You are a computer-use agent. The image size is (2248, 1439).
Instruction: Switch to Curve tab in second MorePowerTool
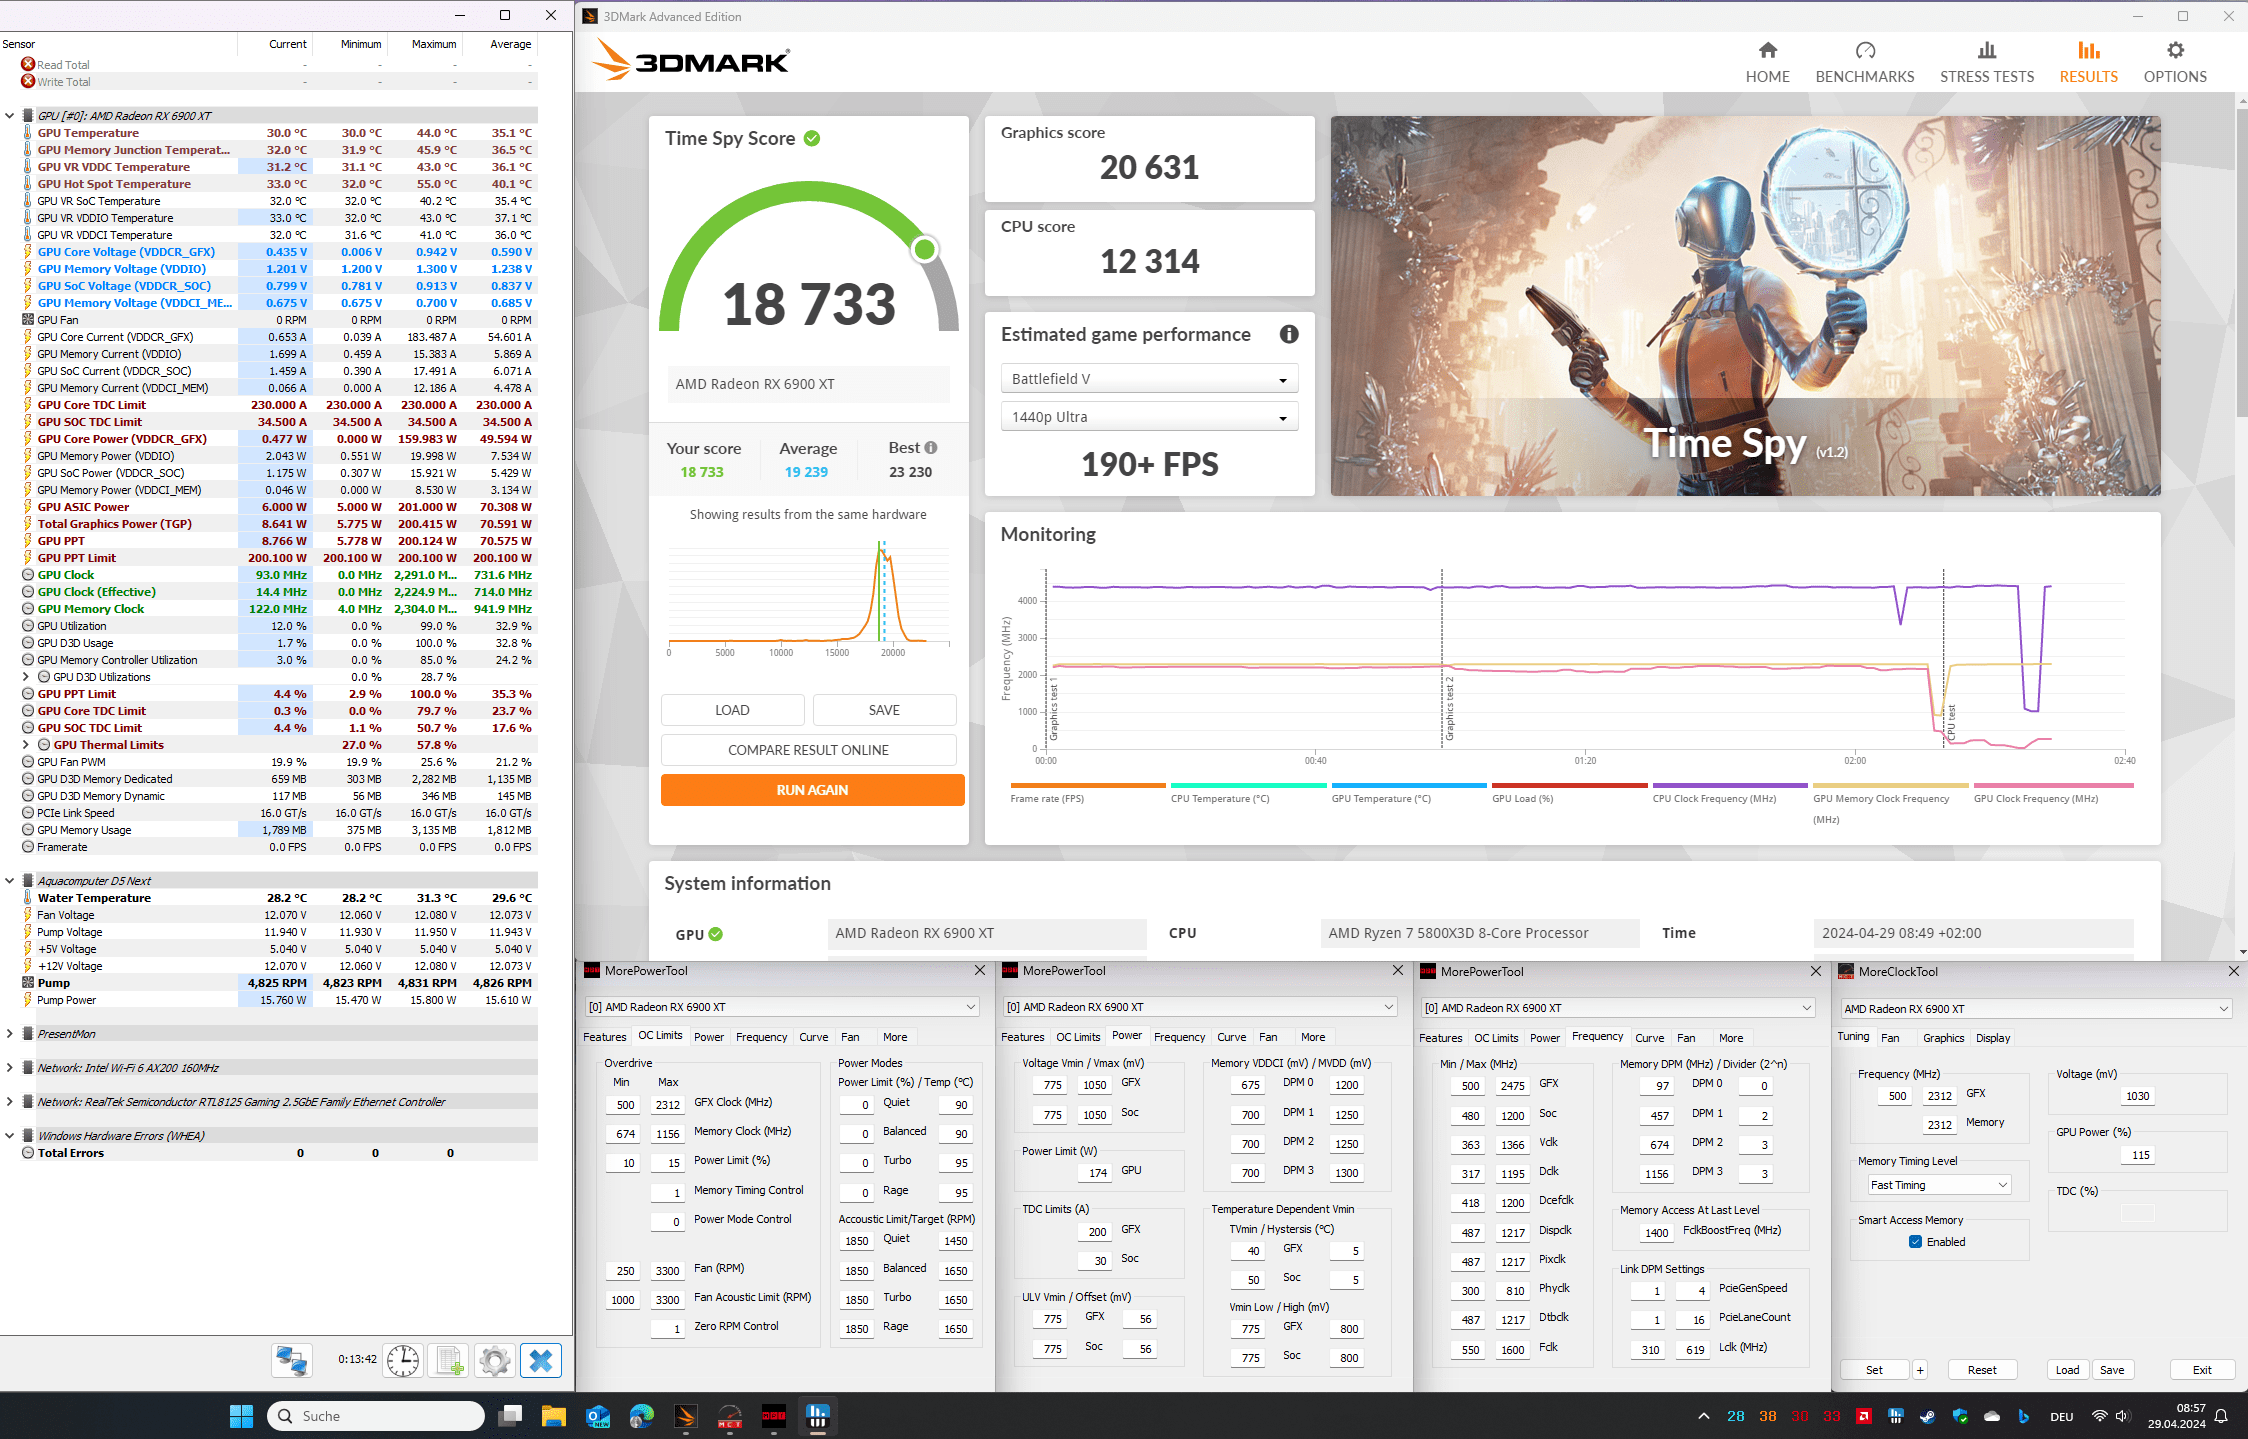point(1231,1037)
